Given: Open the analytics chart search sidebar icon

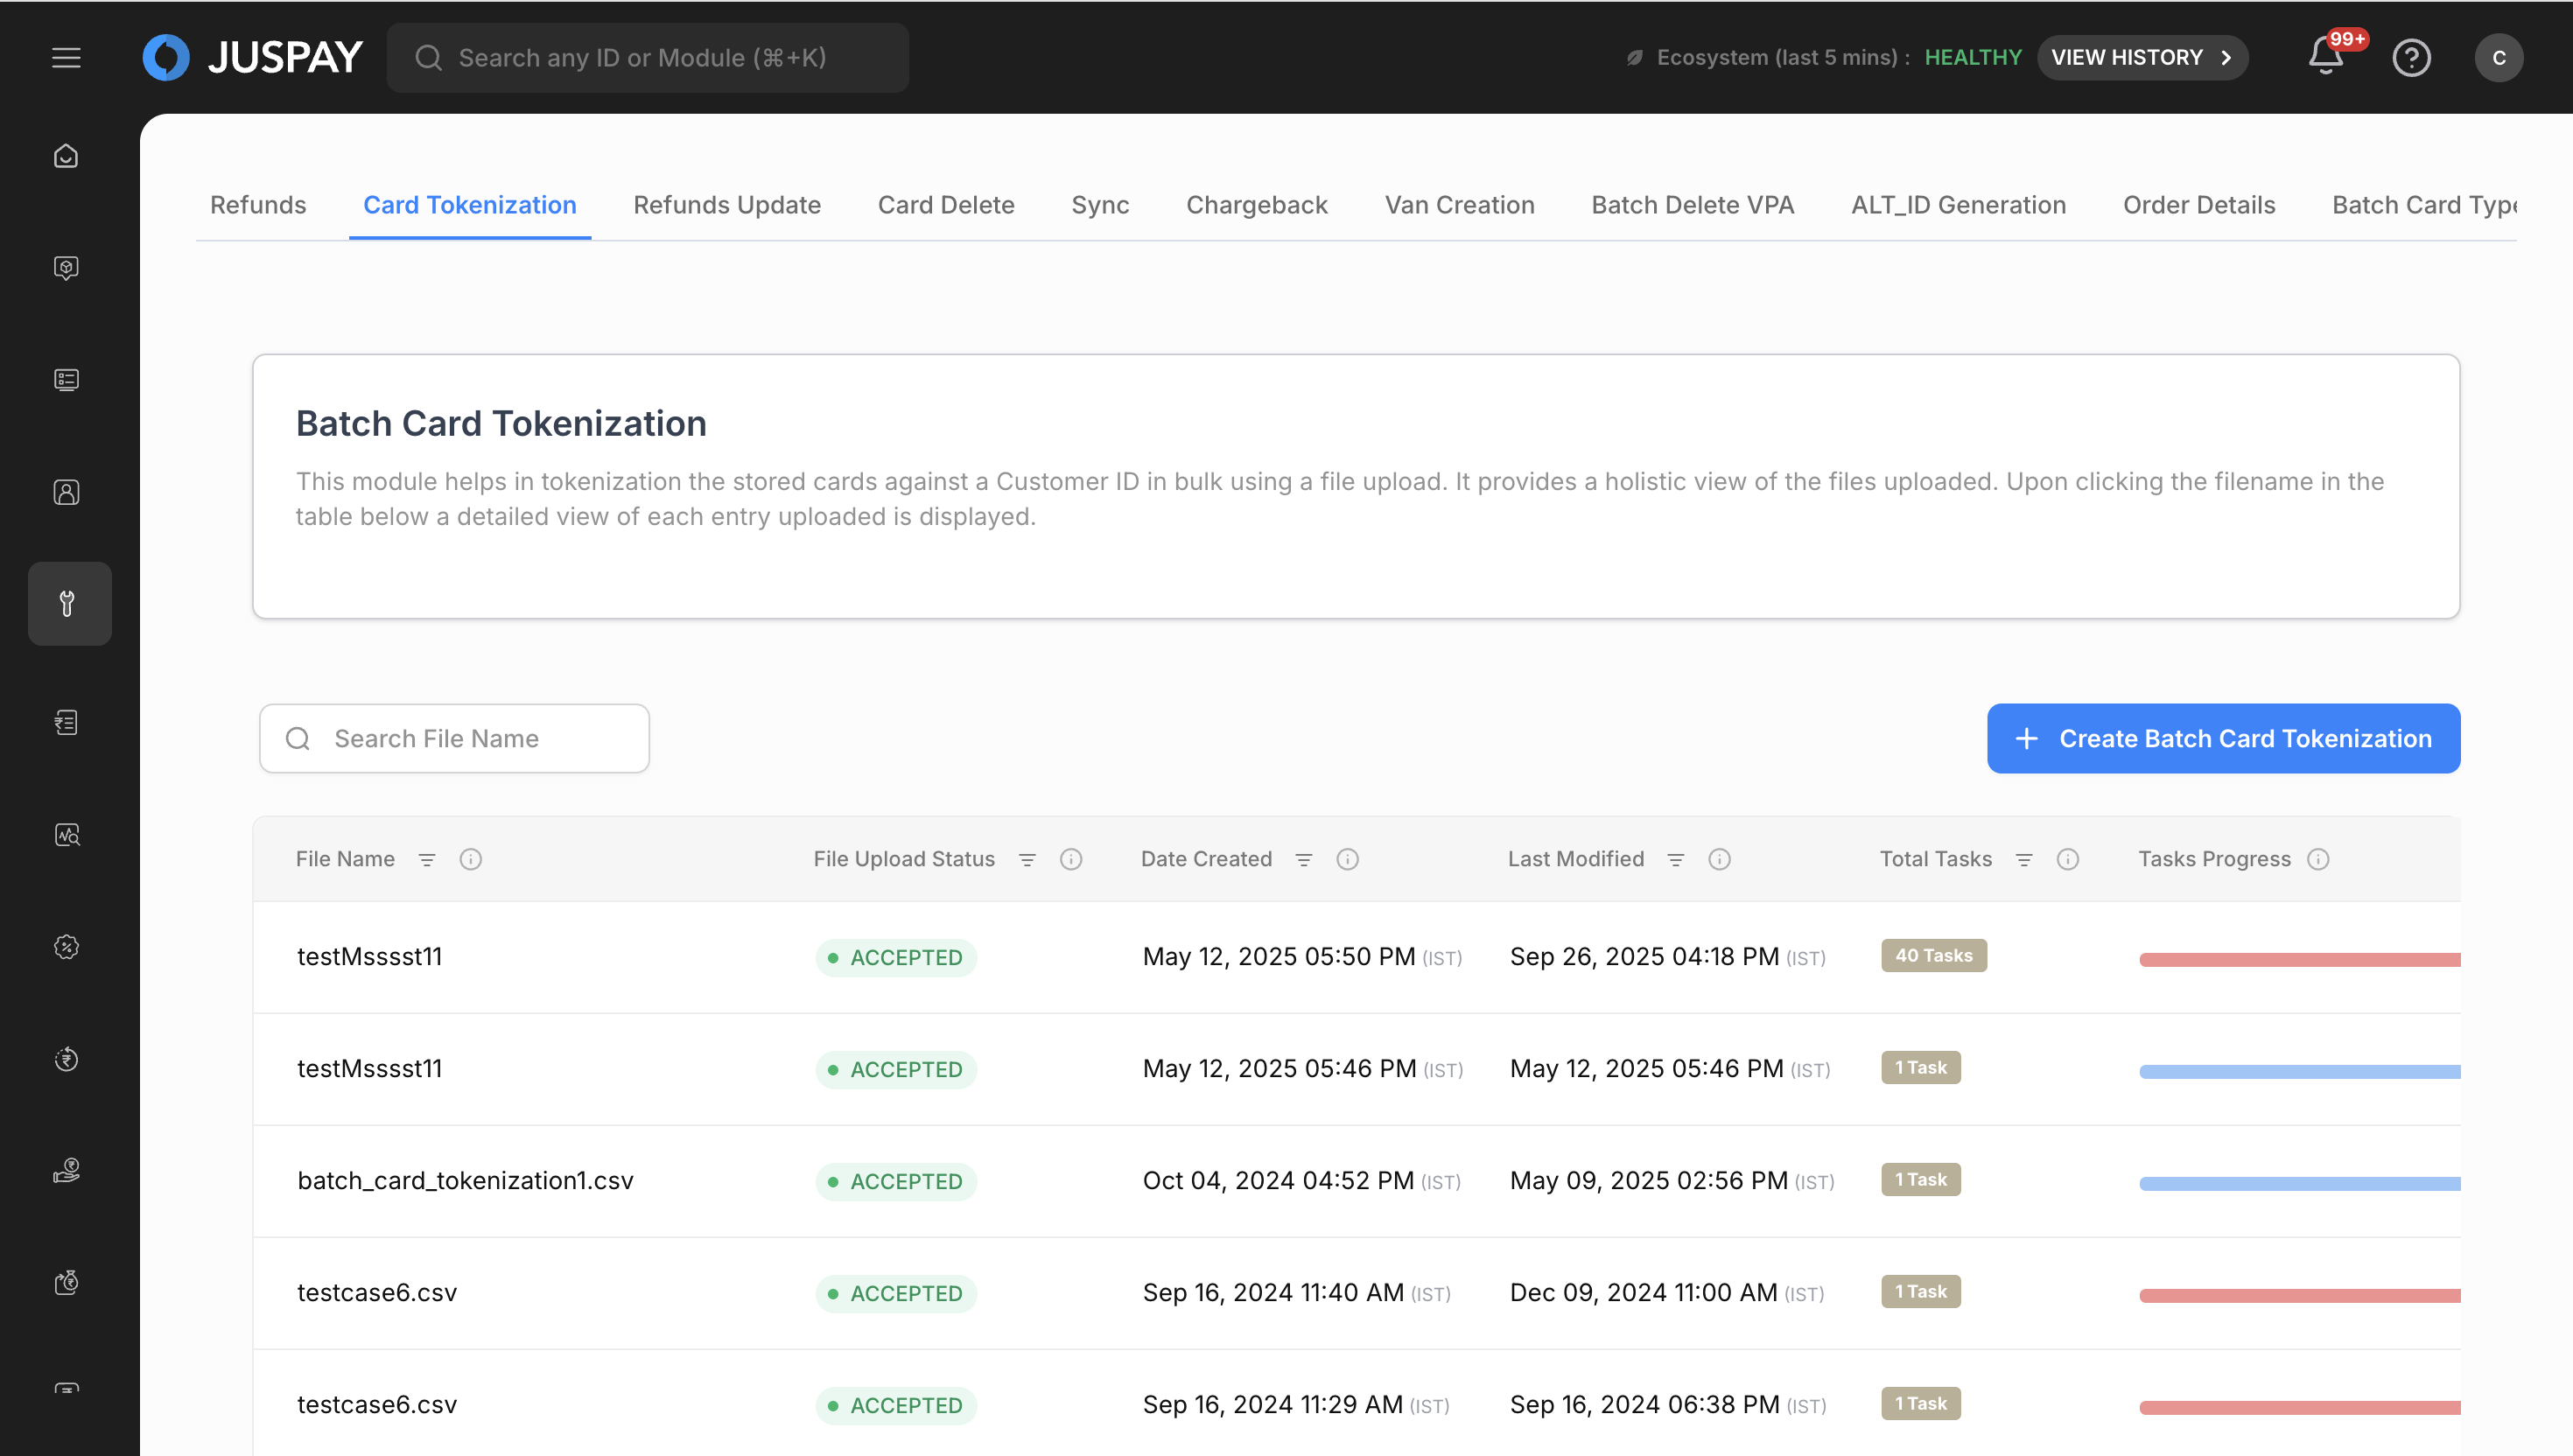Looking at the screenshot, I should pyautogui.click(x=66, y=835).
